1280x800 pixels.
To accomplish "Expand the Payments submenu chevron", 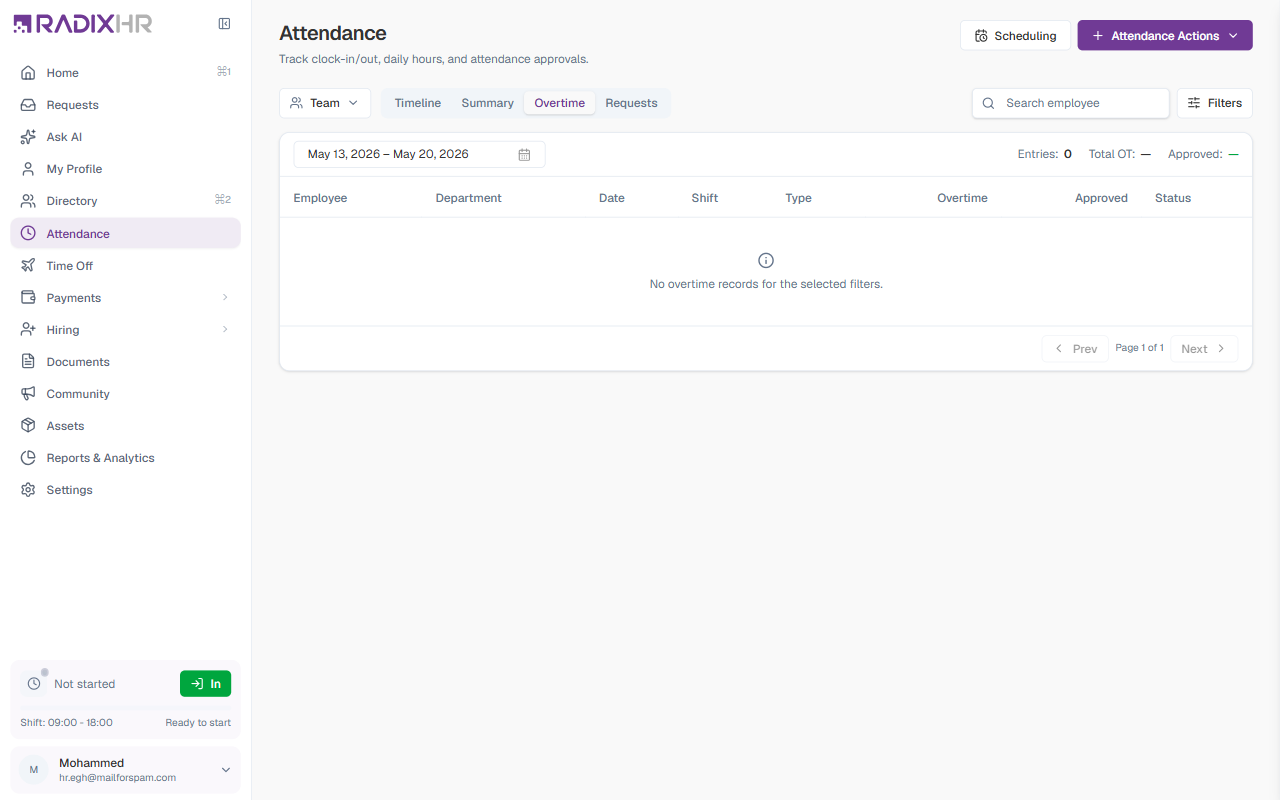I will 225,298.
